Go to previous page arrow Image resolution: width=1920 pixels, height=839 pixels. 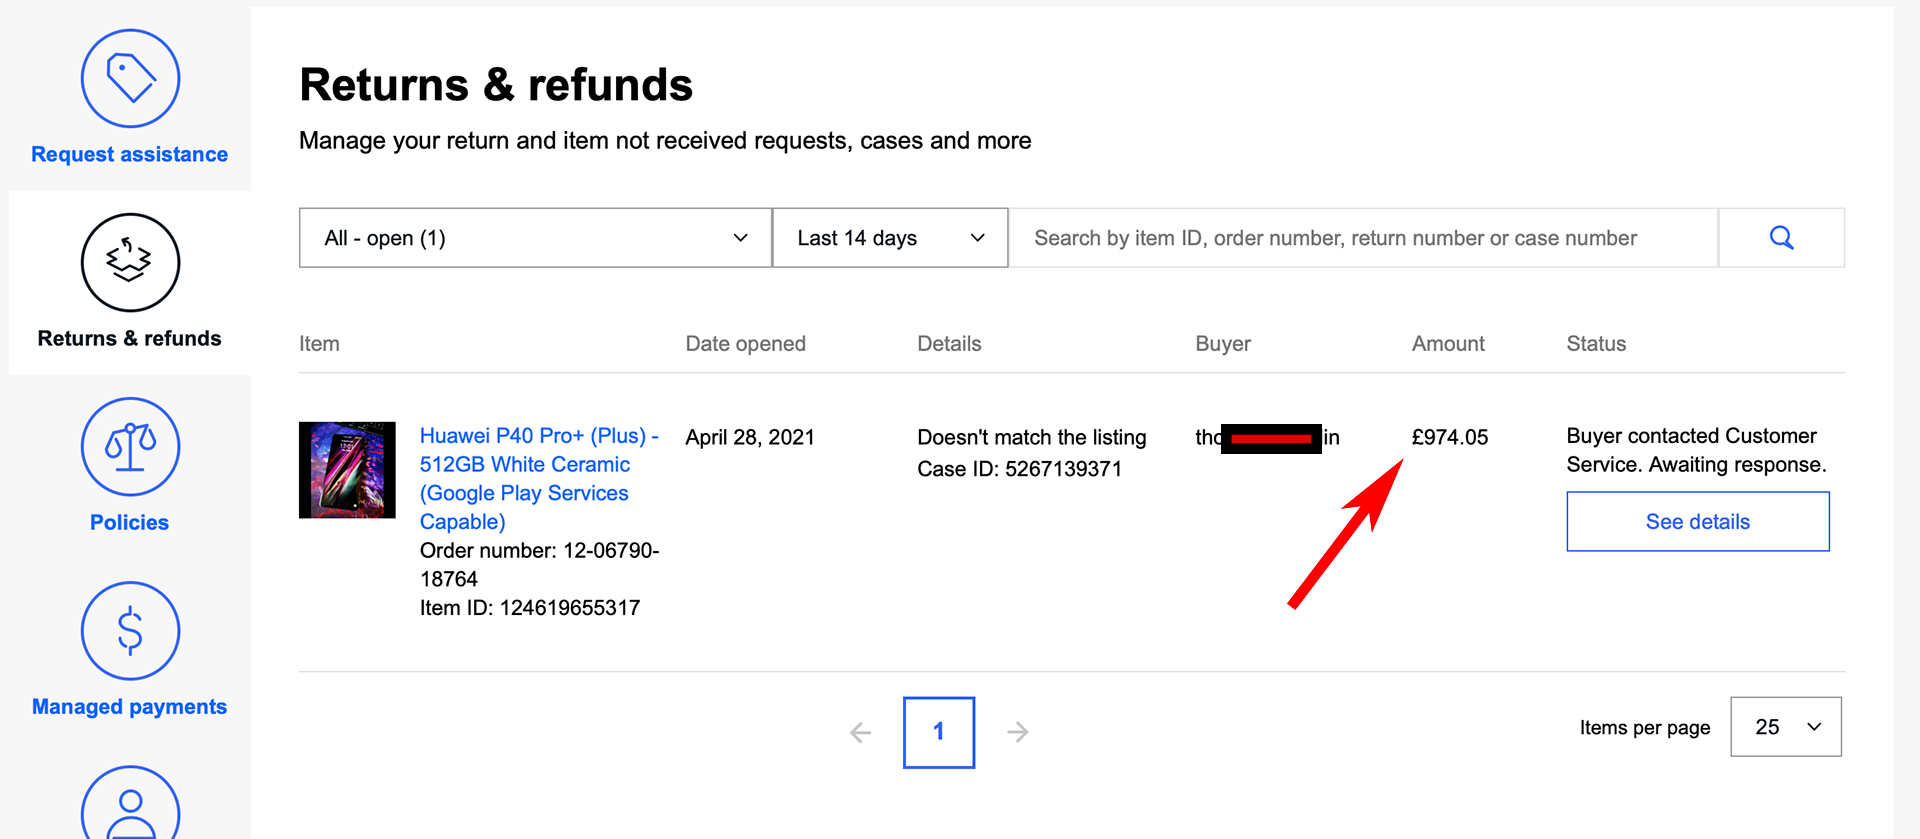pos(860,733)
